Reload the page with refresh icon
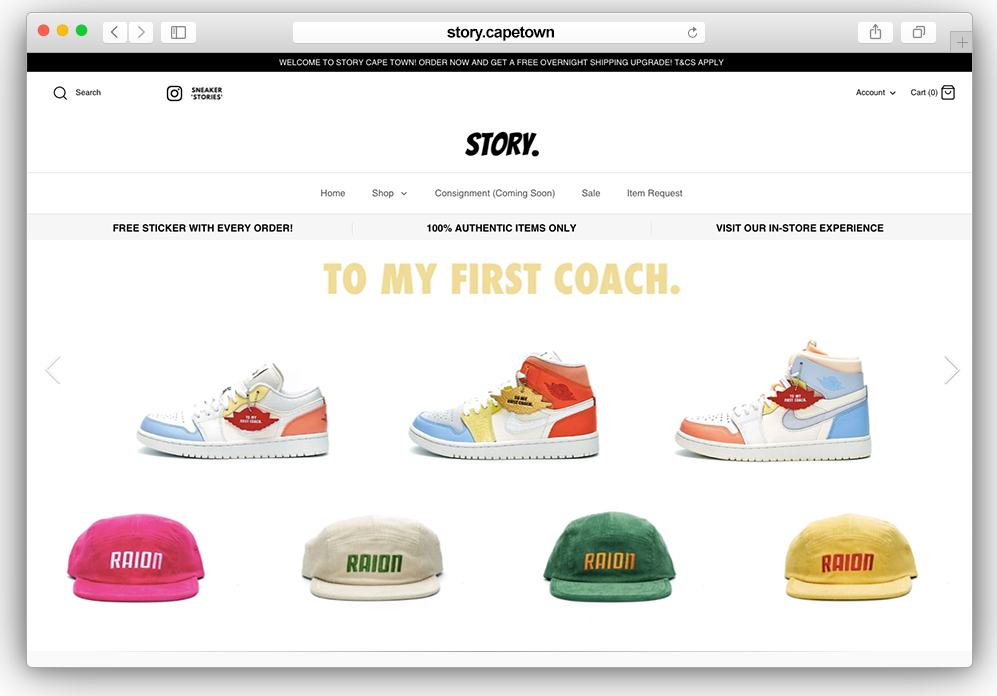 pos(692,32)
